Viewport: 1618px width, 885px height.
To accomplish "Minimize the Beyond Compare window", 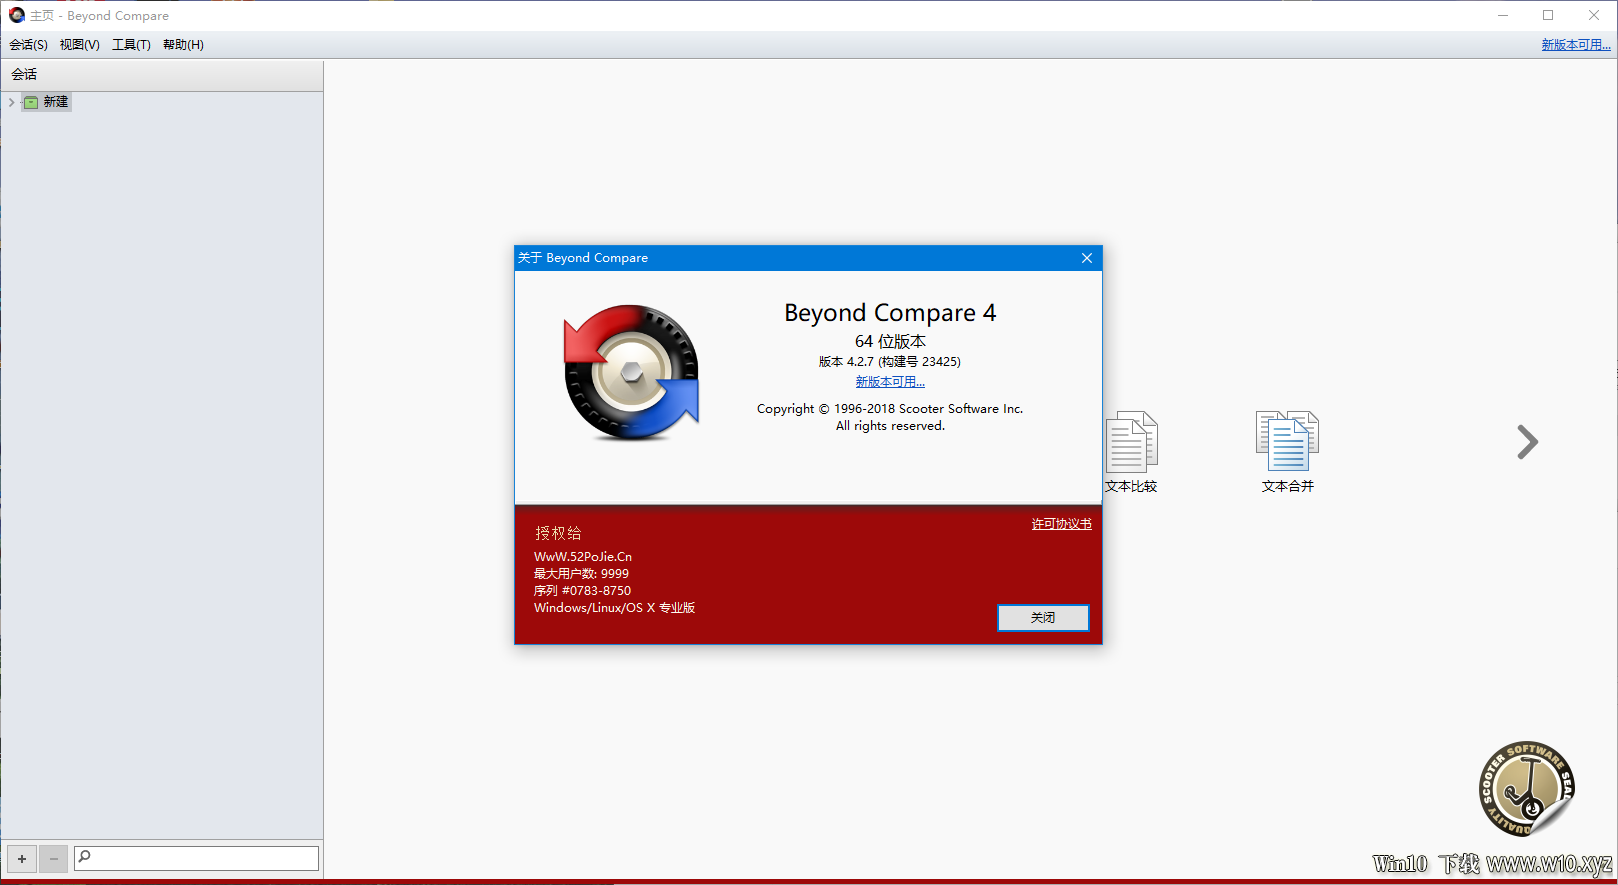I will coord(1503,15).
